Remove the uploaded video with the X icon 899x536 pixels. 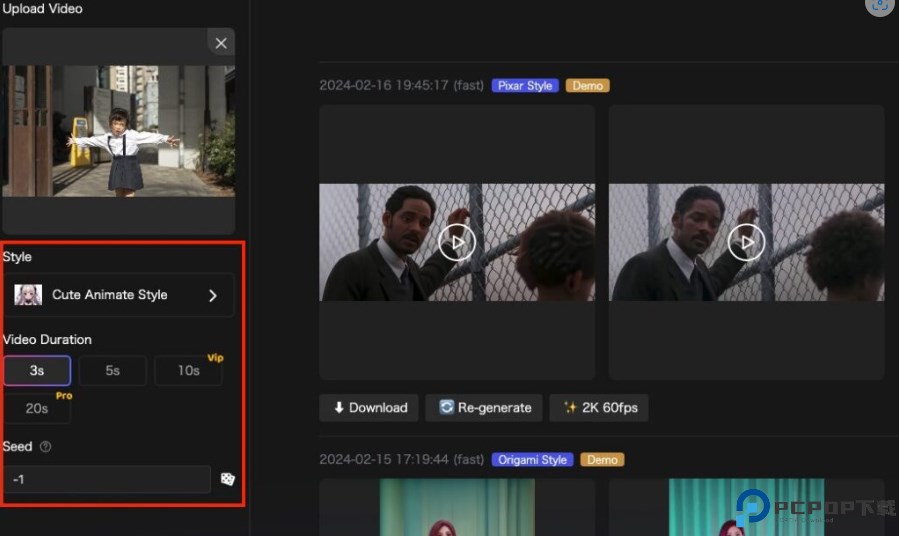tap(221, 43)
